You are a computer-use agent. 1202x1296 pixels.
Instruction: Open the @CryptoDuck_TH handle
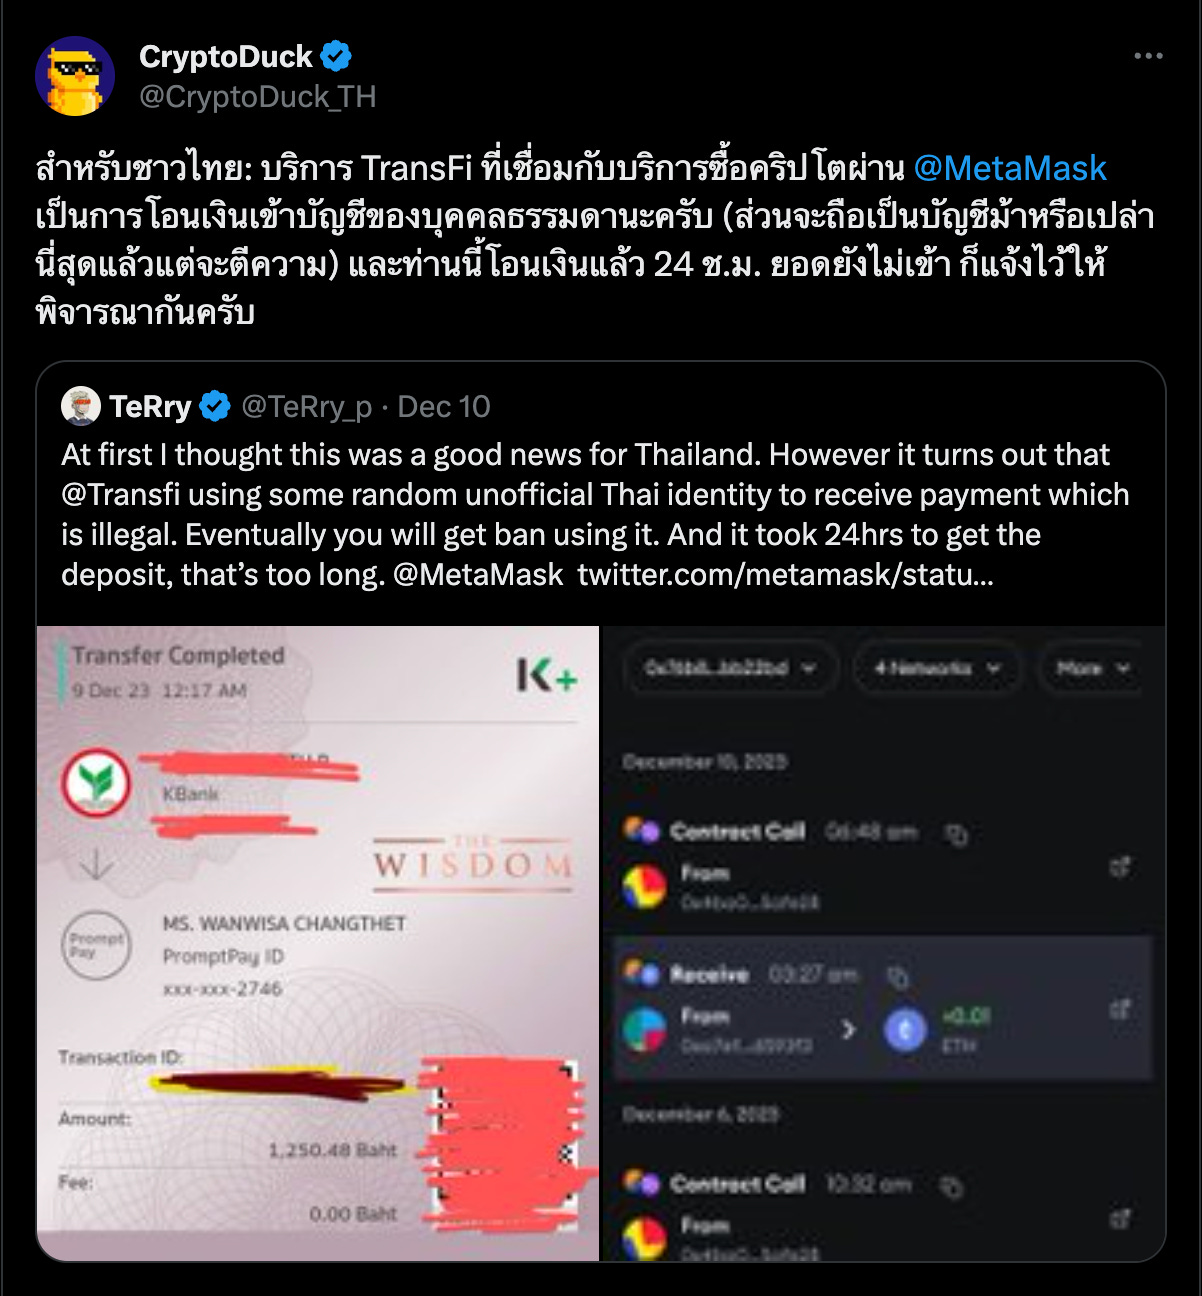point(258,97)
